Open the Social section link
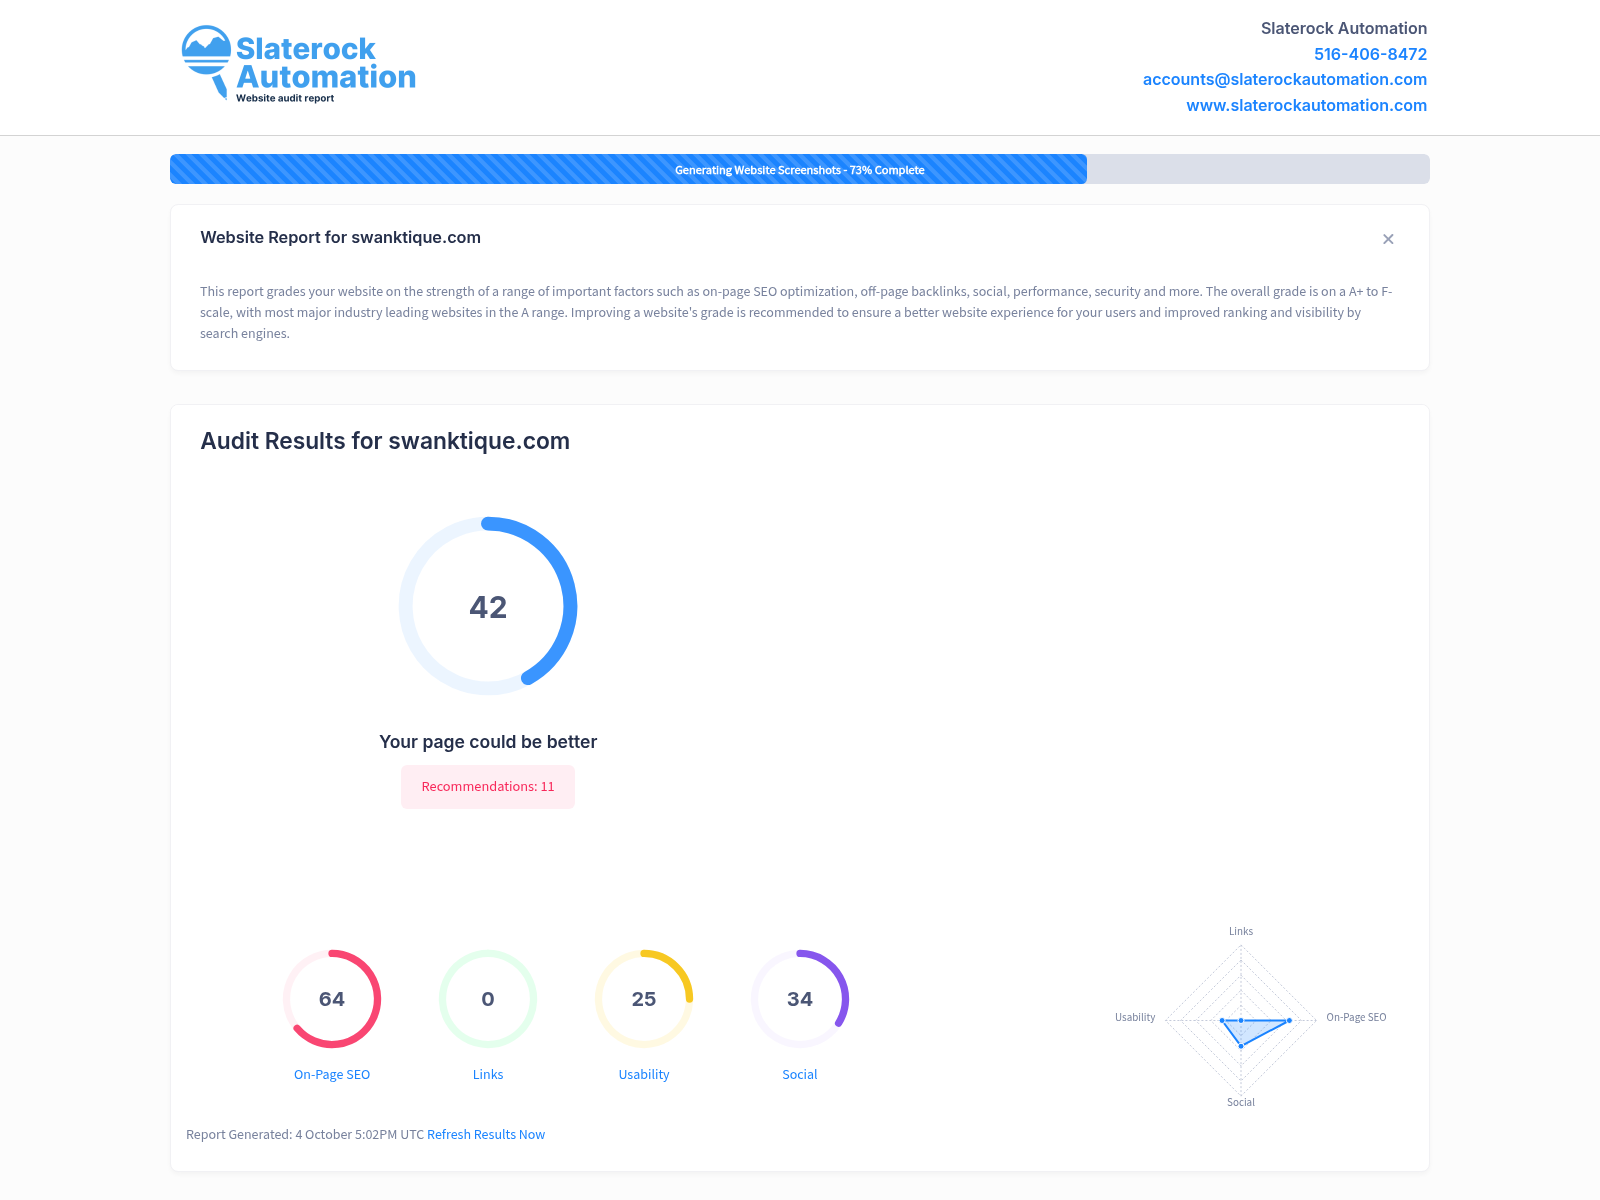 click(x=800, y=1074)
